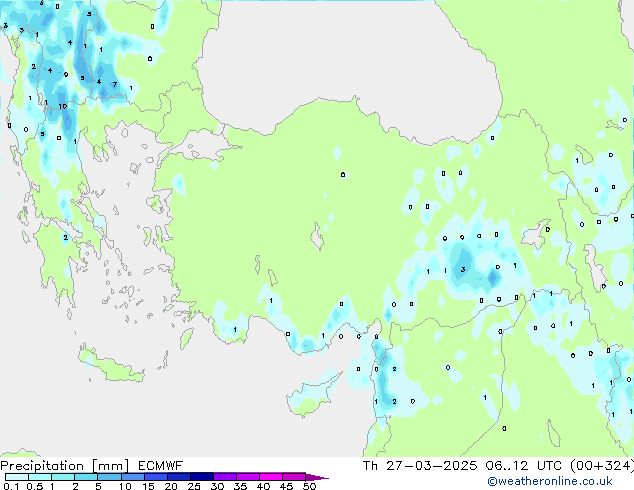Click the '(00+324)' forecast offset text

(x=602, y=466)
